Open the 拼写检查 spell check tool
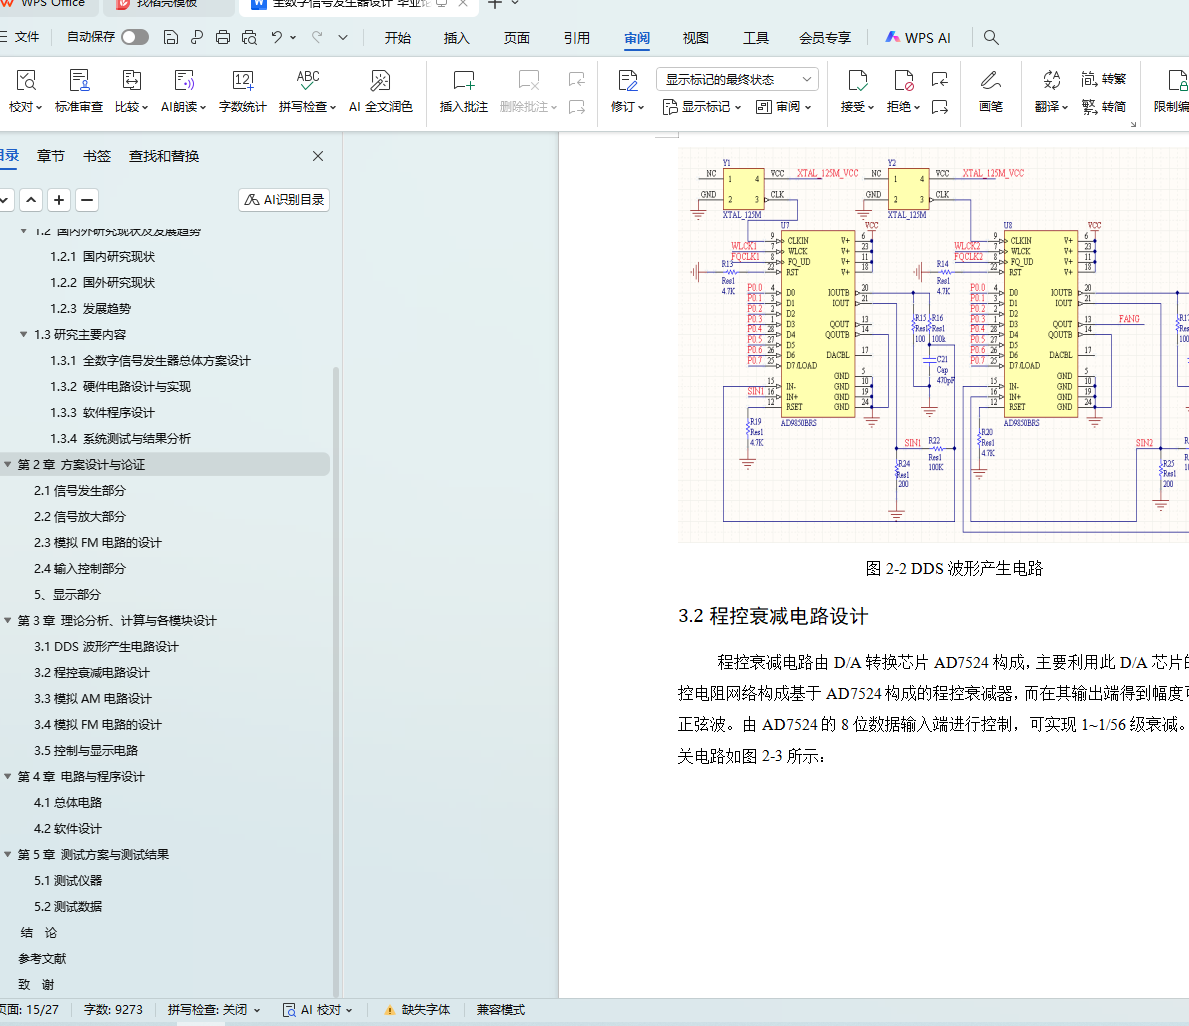Viewport: 1189px width, 1026px height. [x=307, y=81]
